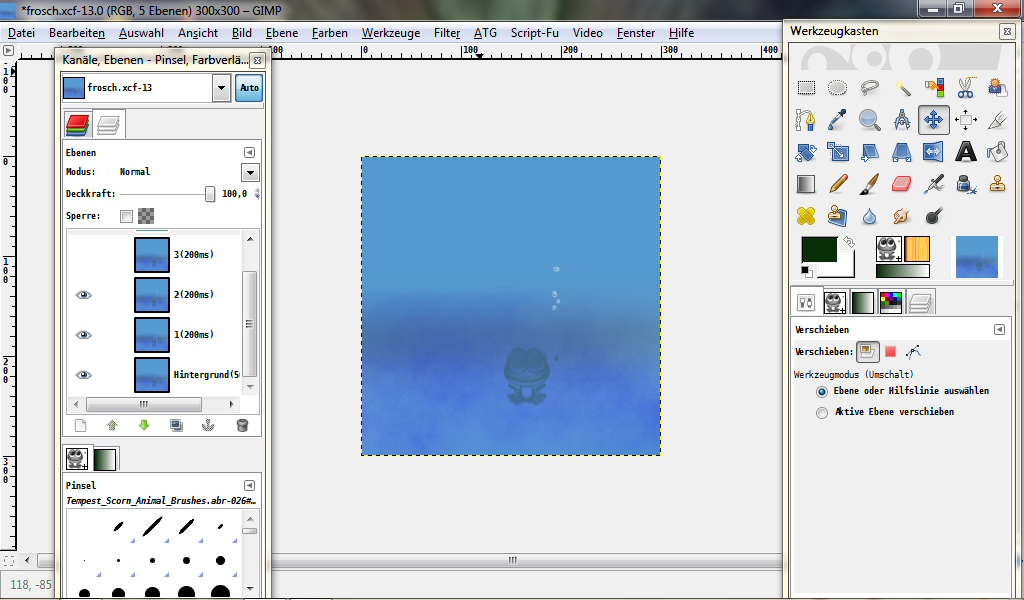This screenshot has width=1024, height=600.
Task: Activate the Paintbrush tool
Action: [x=870, y=184]
